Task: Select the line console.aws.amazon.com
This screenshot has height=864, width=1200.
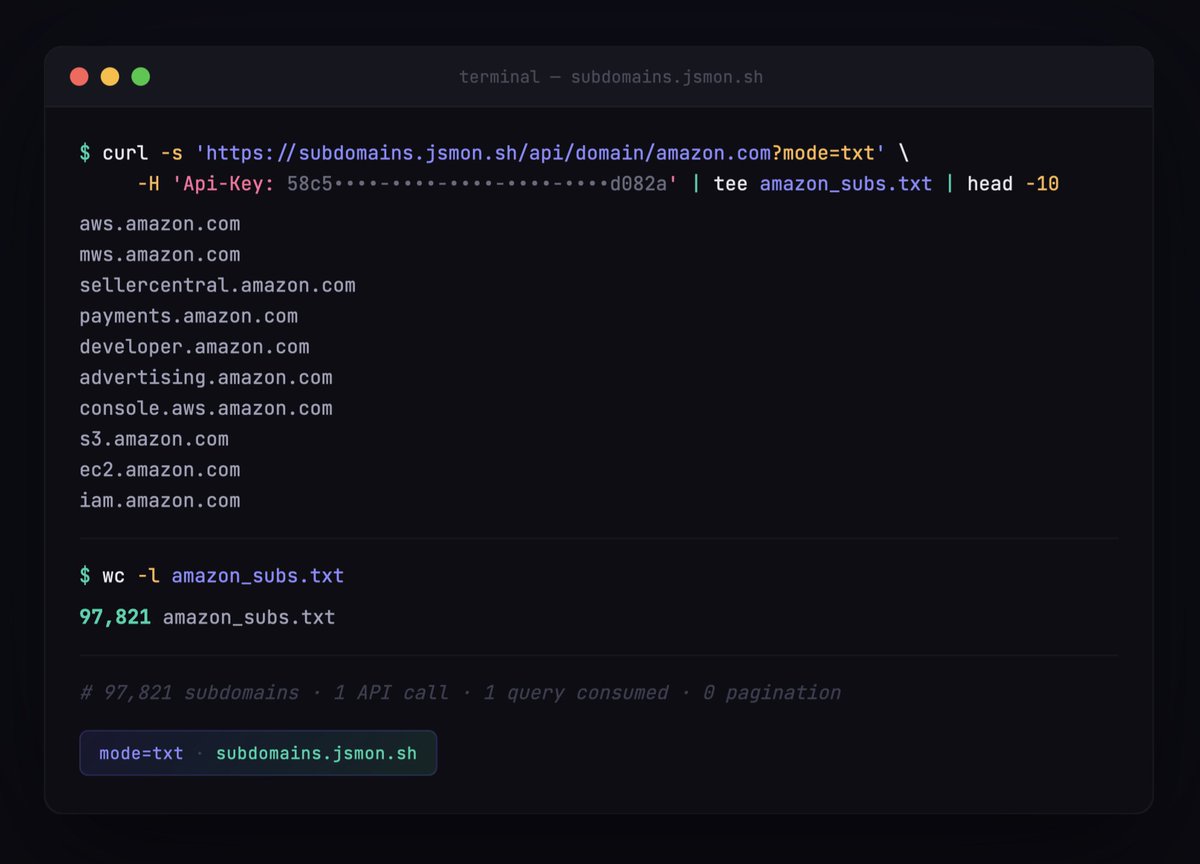Action: tap(206, 408)
